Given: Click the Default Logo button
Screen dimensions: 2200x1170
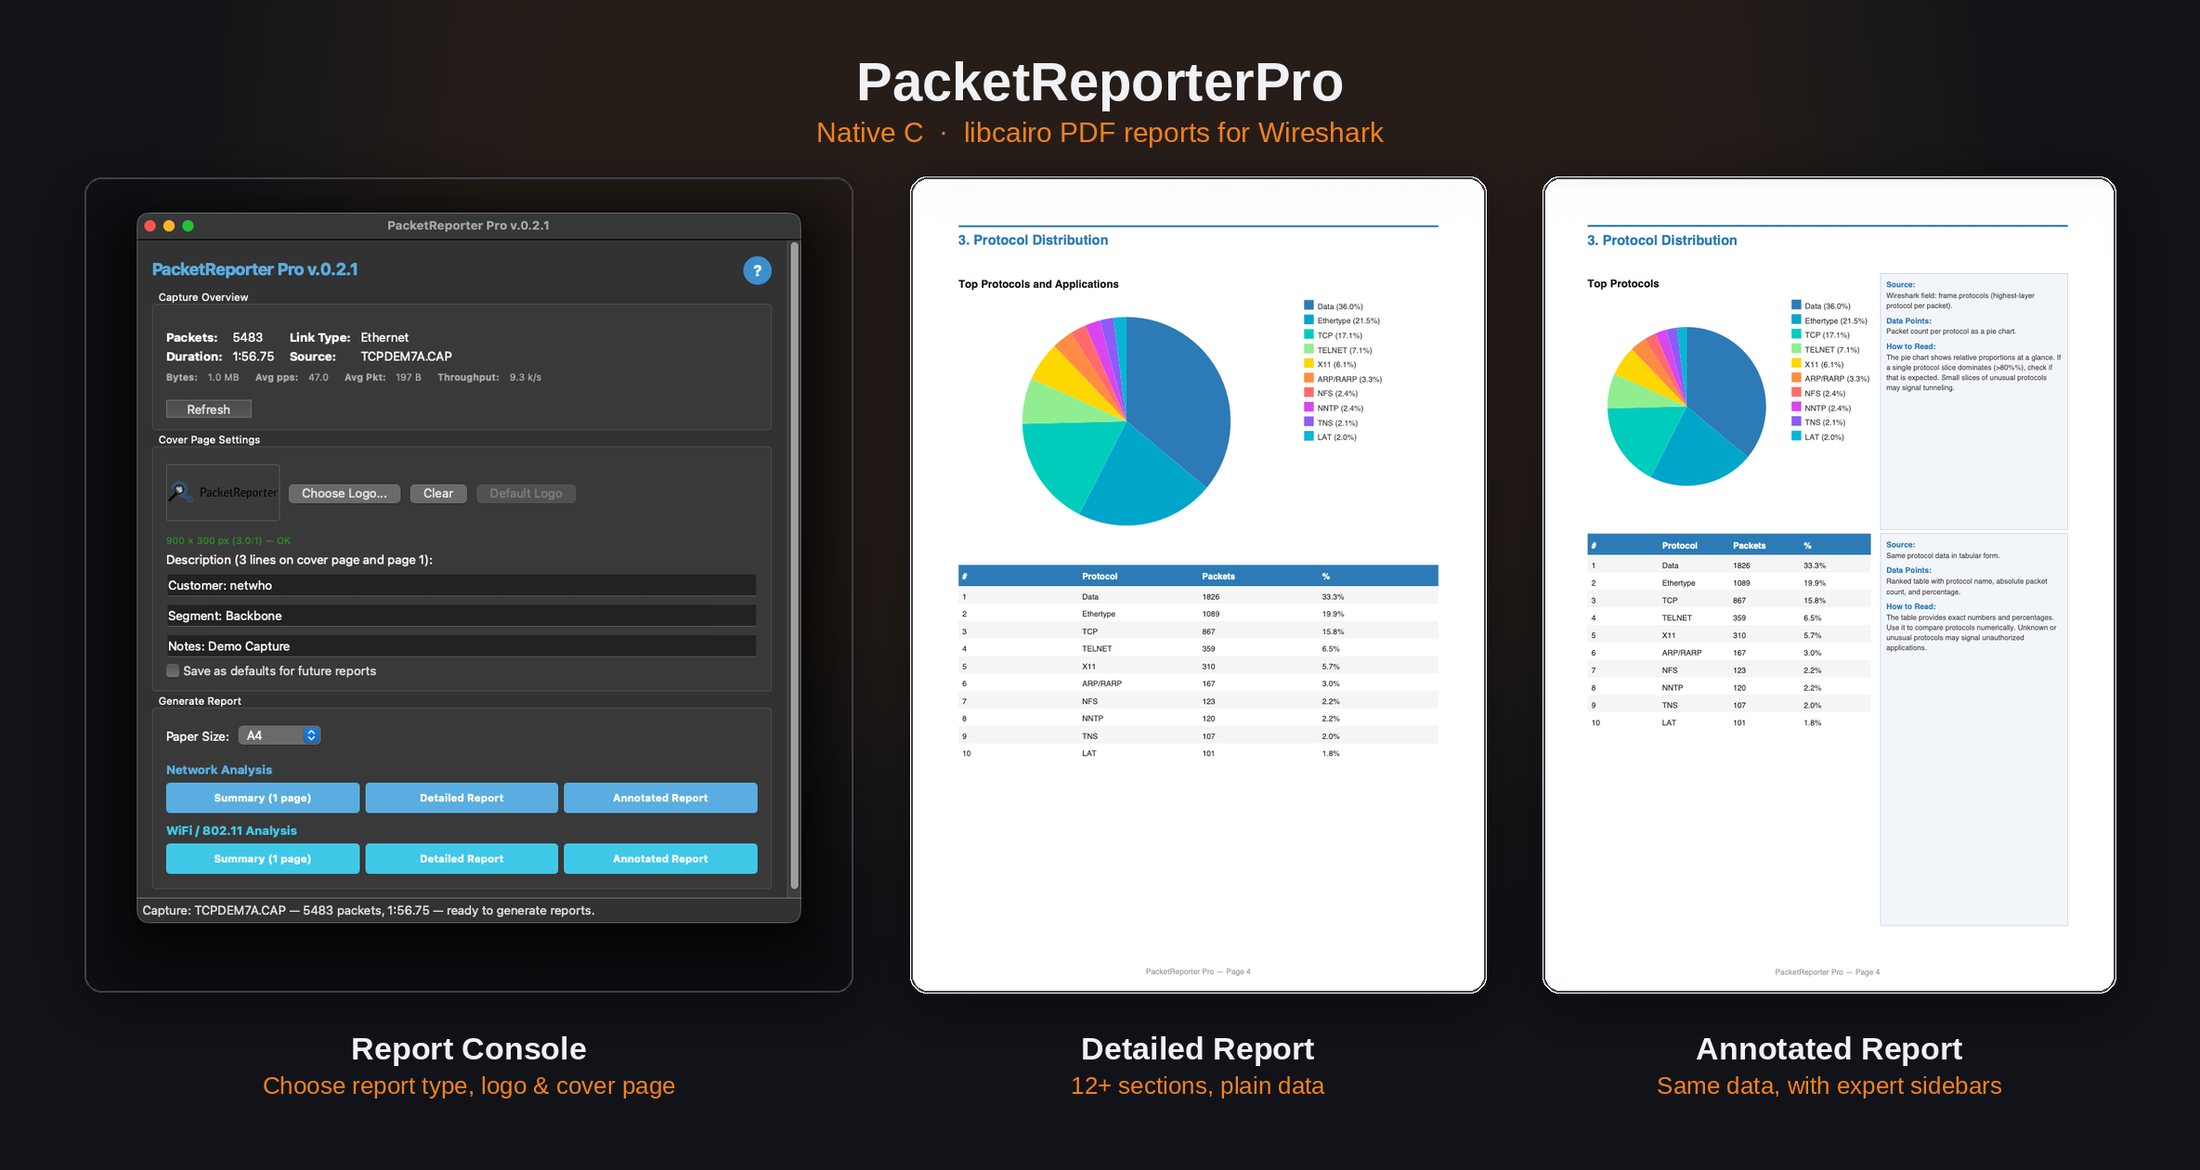Looking at the screenshot, I should (x=526, y=493).
